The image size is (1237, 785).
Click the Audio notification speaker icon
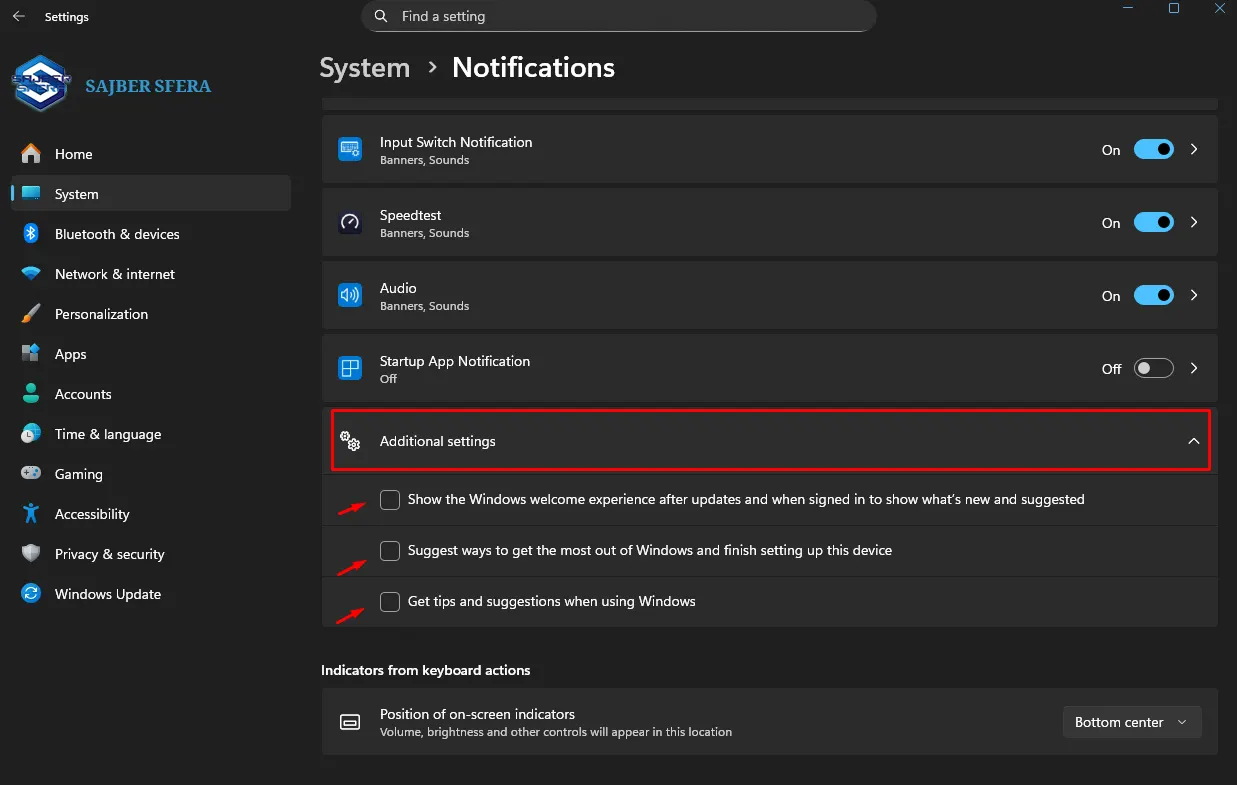pos(350,295)
